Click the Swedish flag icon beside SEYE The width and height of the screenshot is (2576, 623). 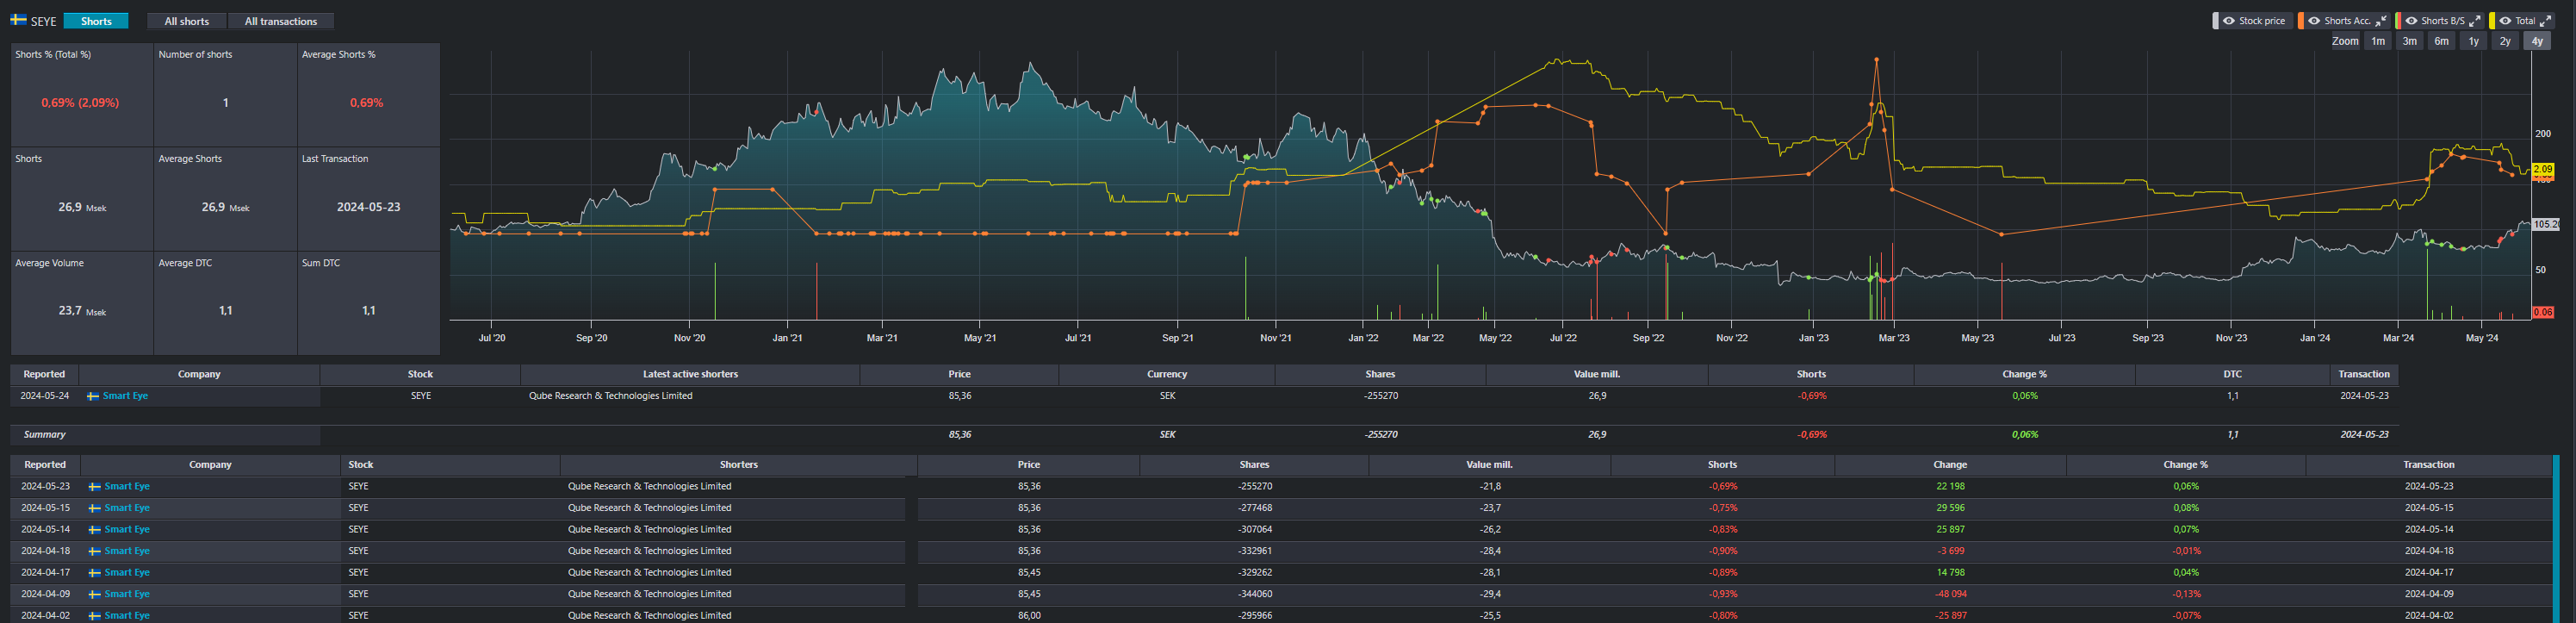tap(18, 20)
